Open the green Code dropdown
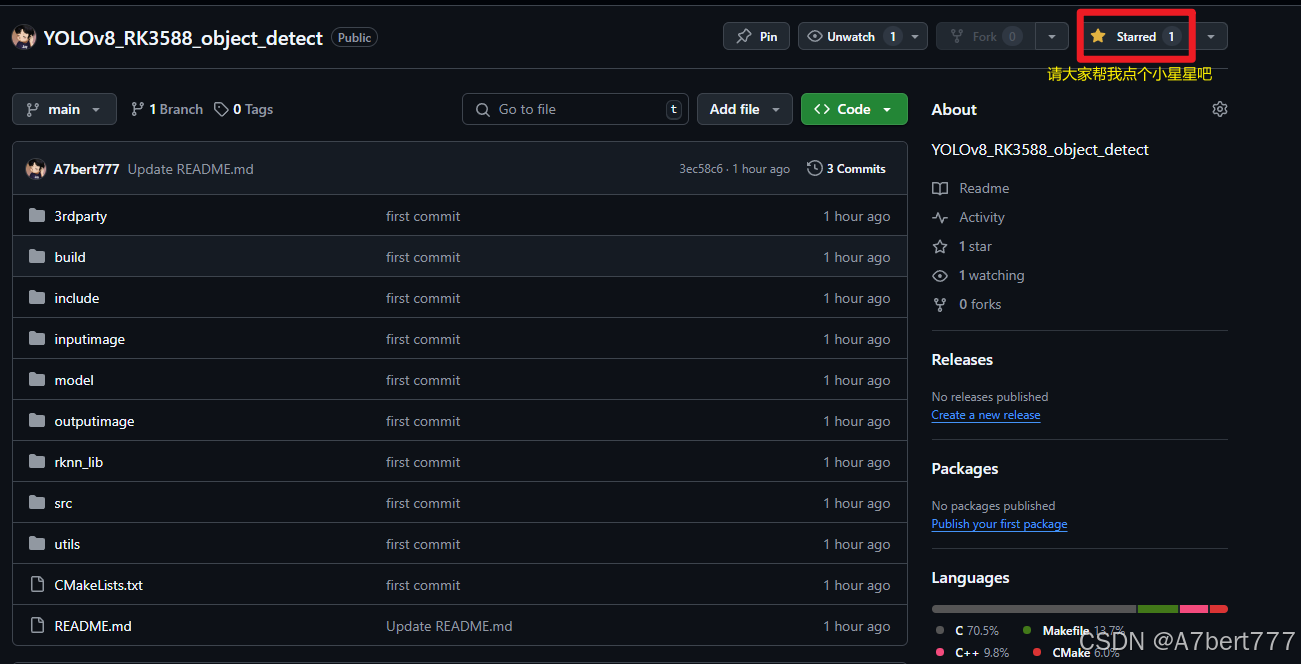The height and width of the screenshot is (664, 1301). (x=854, y=109)
